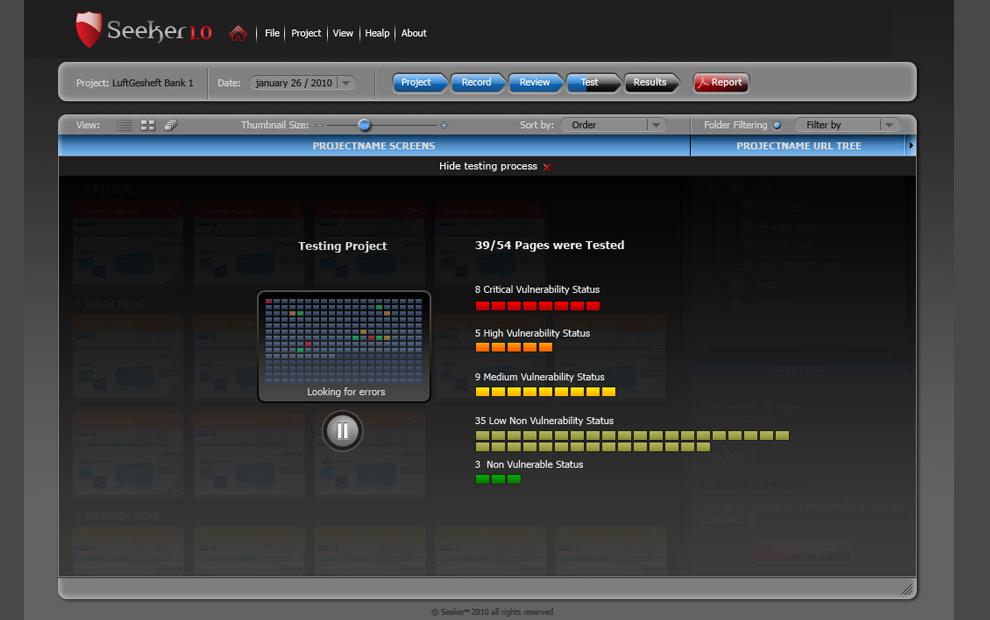Switch to grid thumbnail view icon
Image resolution: width=990 pixels, height=620 pixels.
click(148, 125)
